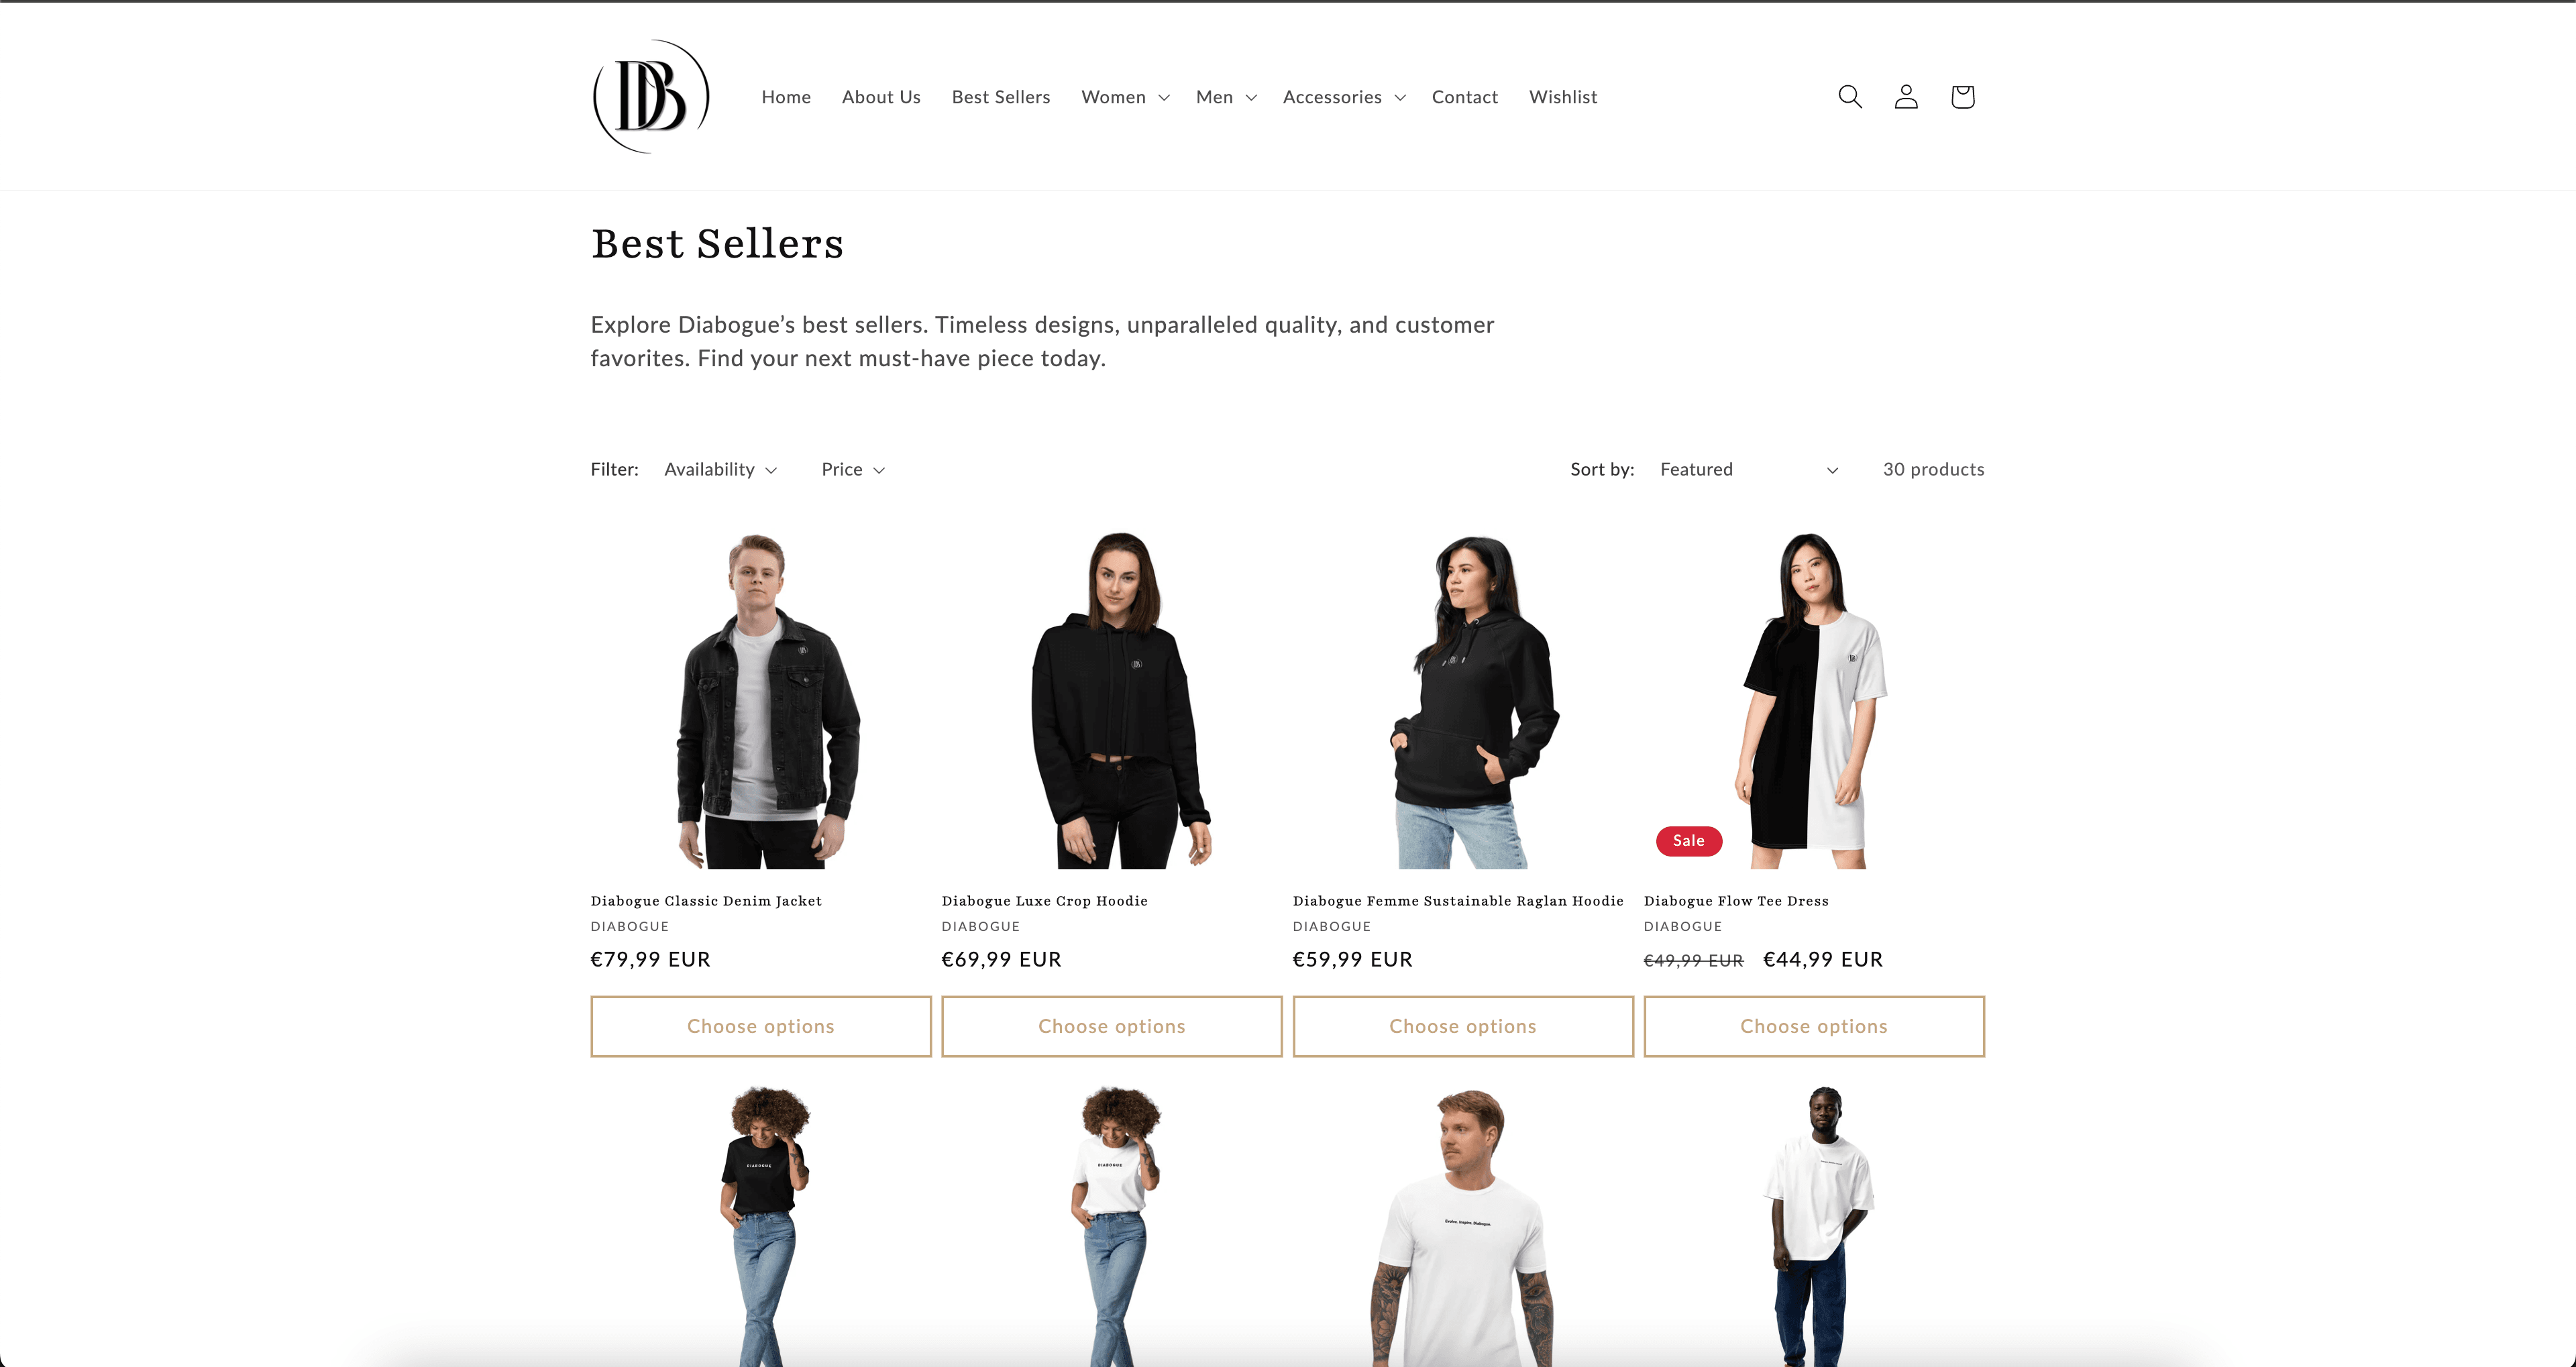Screen dimensions: 2576x1367
Task: Expand the Women menu dropdown
Action: tap(1125, 97)
